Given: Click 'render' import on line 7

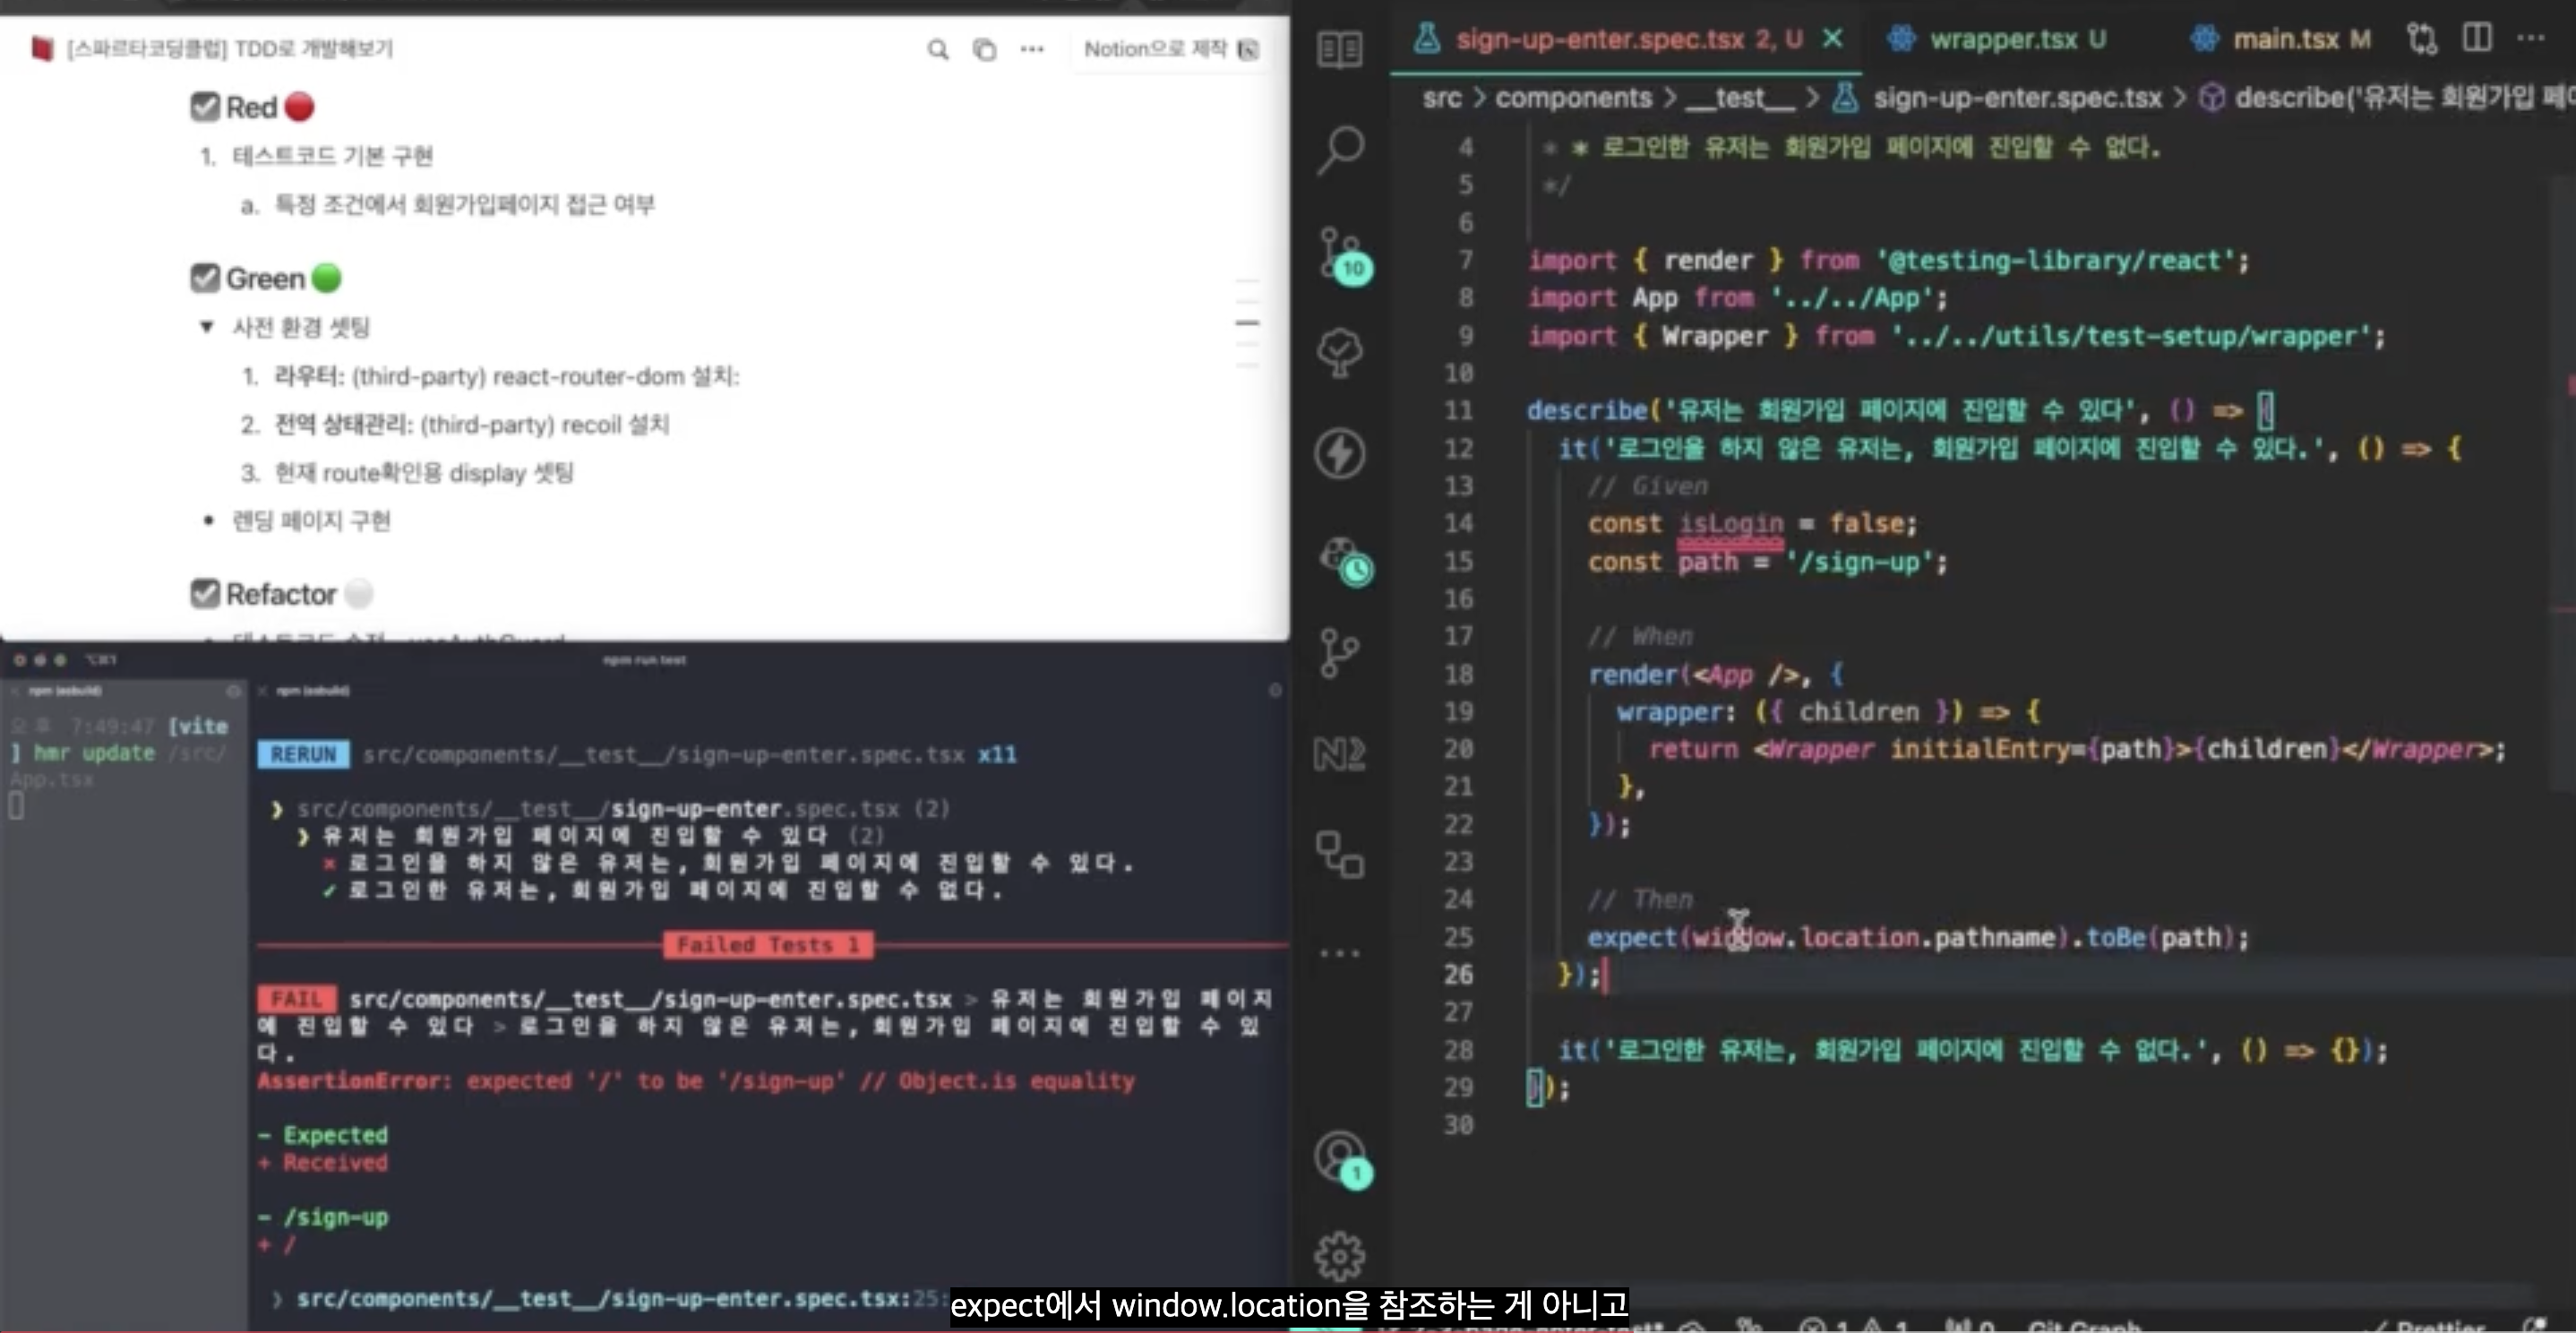Looking at the screenshot, I should (x=1707, y=260).
